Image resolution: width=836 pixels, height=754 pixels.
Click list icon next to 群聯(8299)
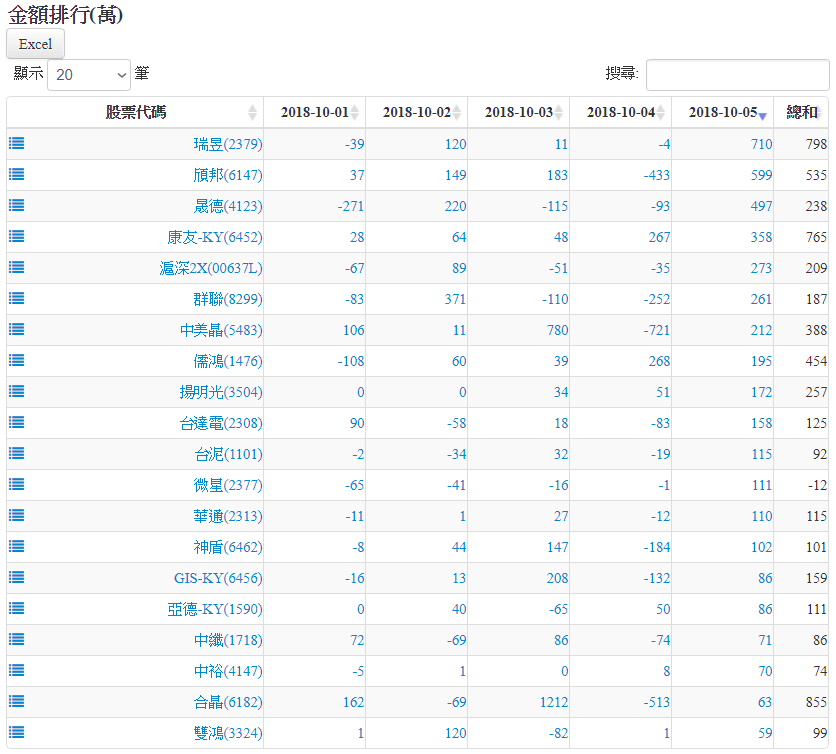16,298
